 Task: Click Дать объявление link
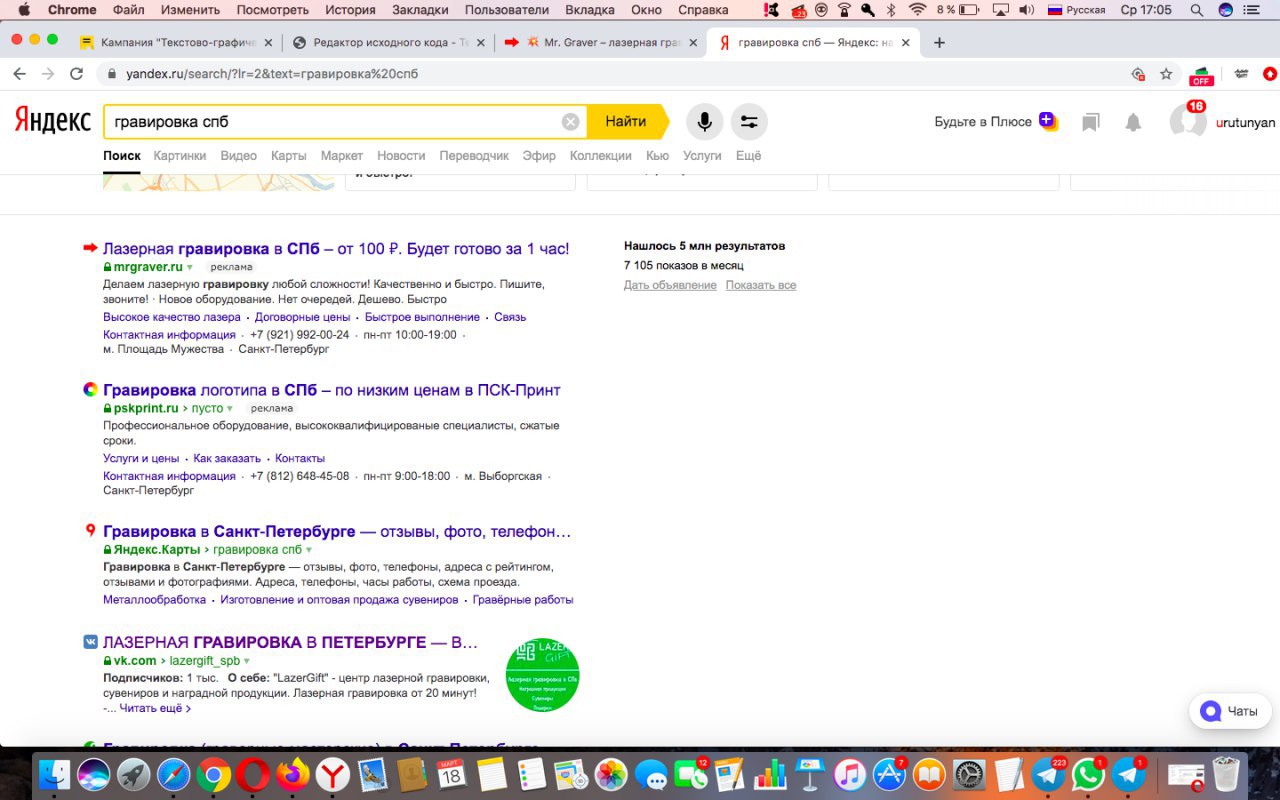coord(670,285)
